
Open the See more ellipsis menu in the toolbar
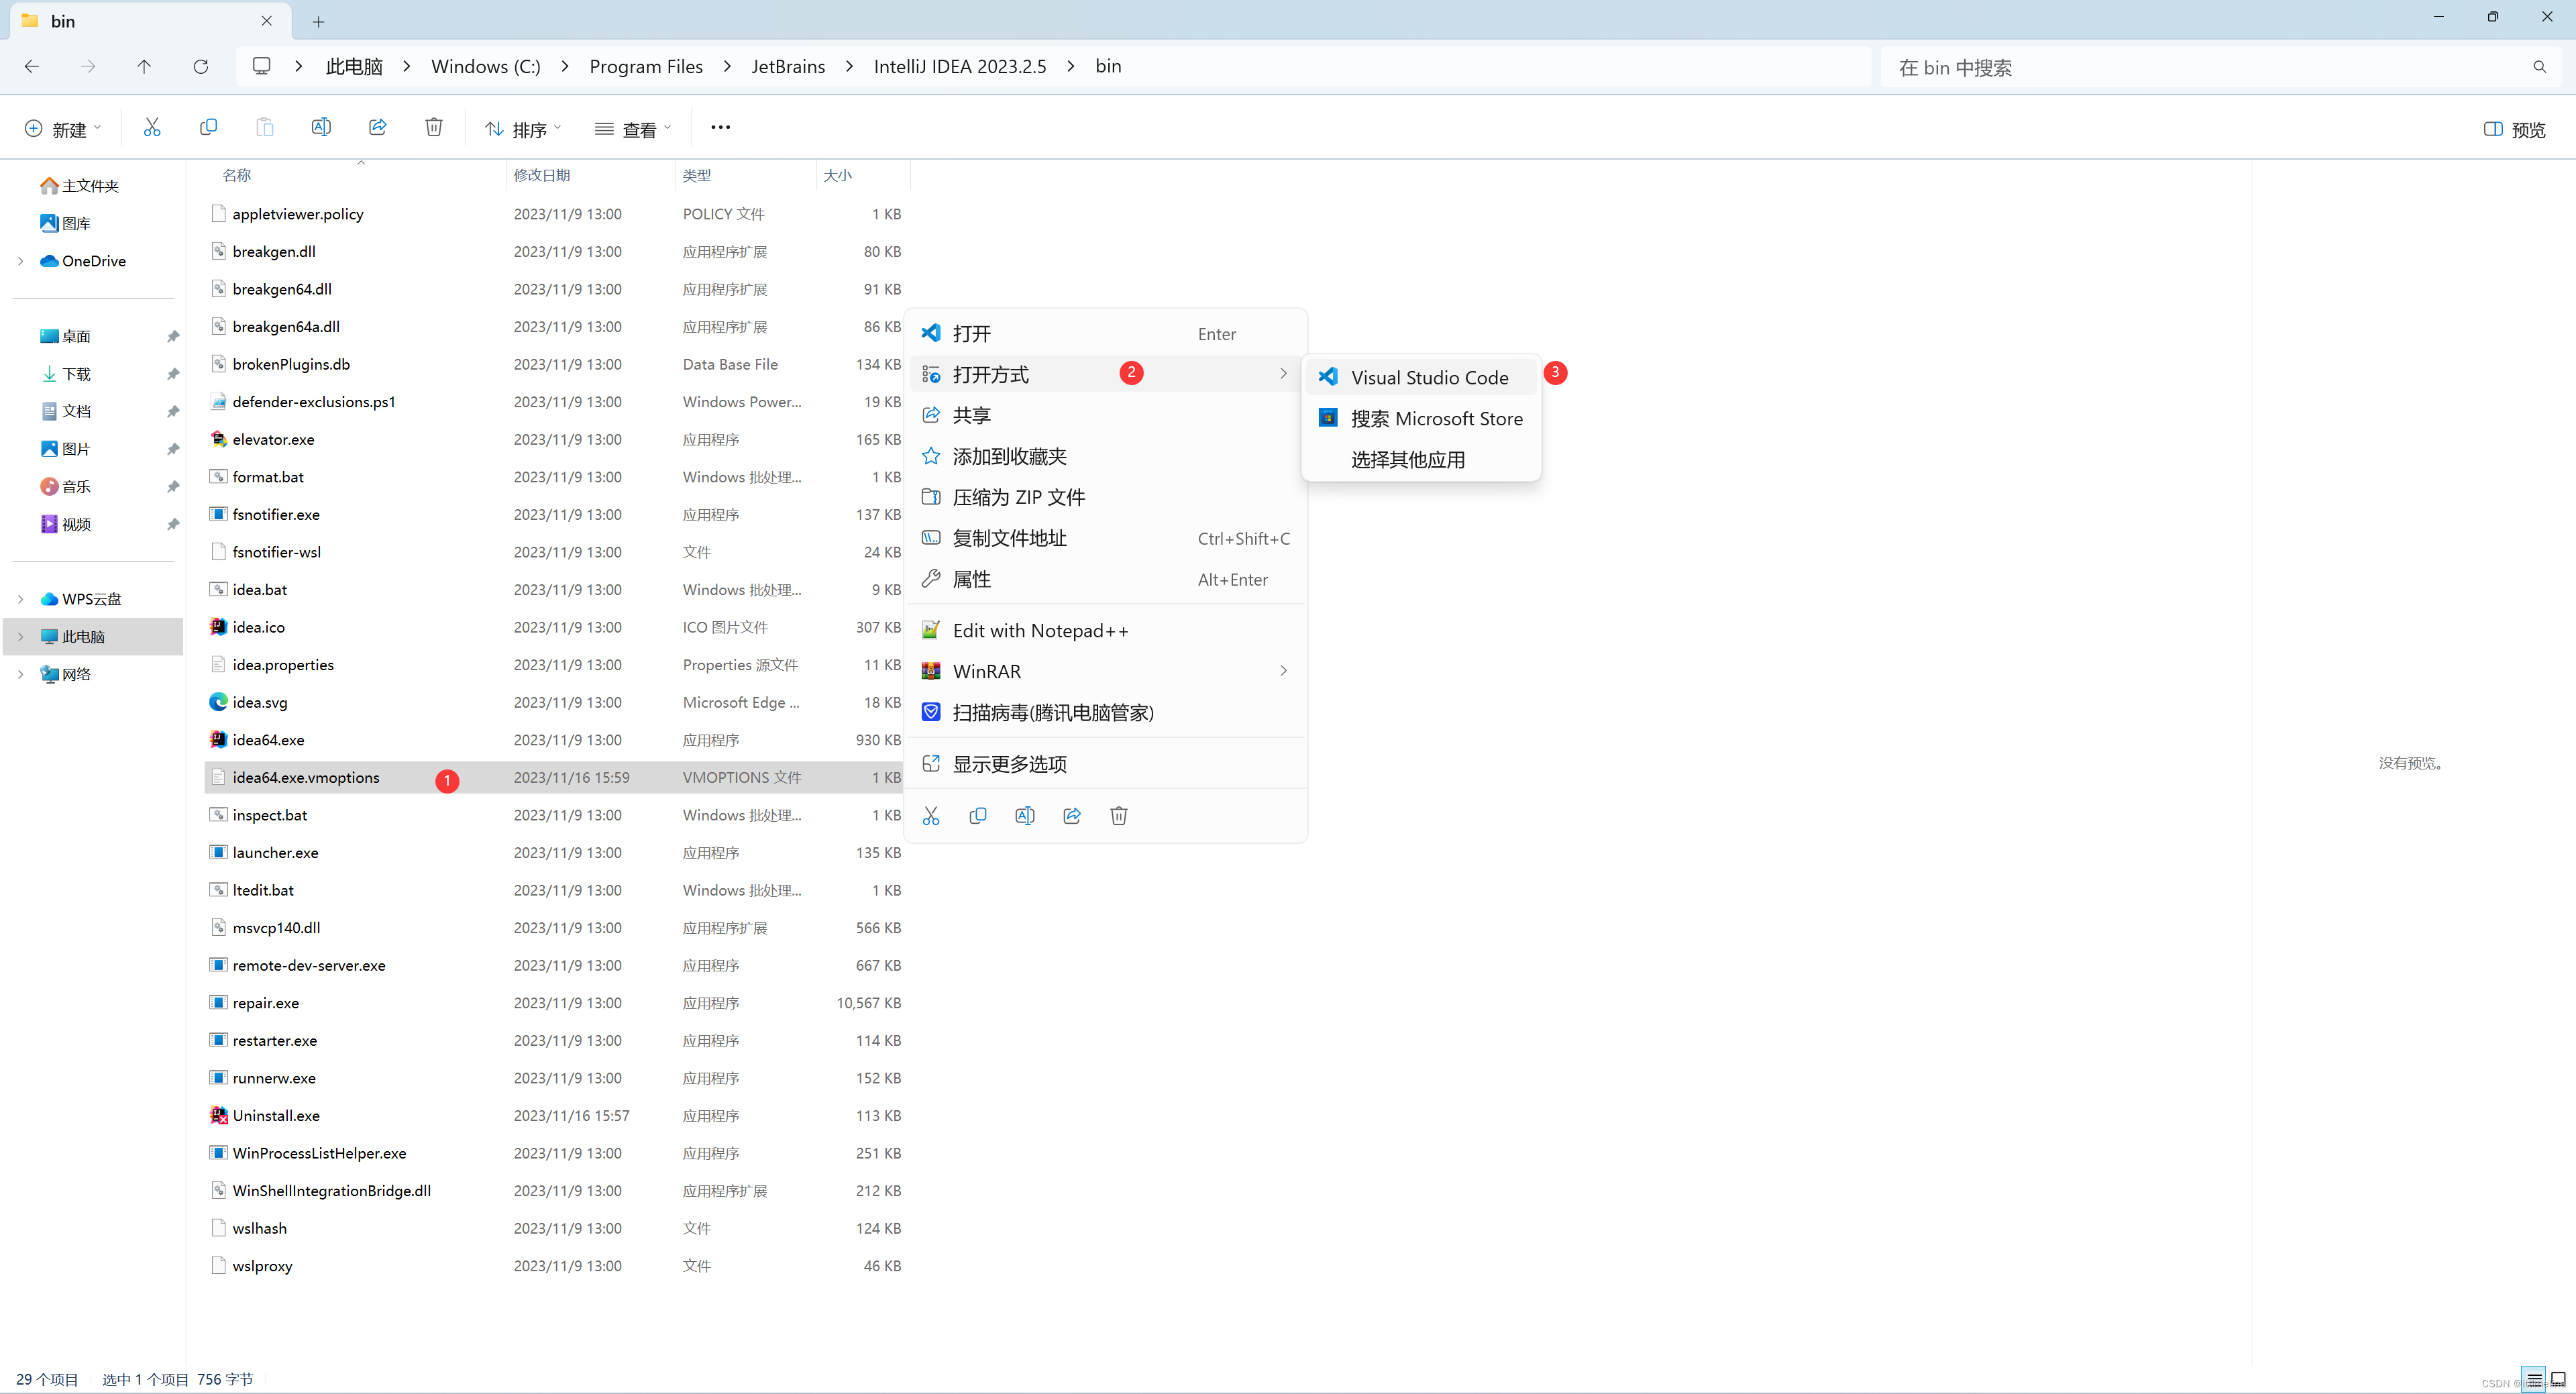720,127
